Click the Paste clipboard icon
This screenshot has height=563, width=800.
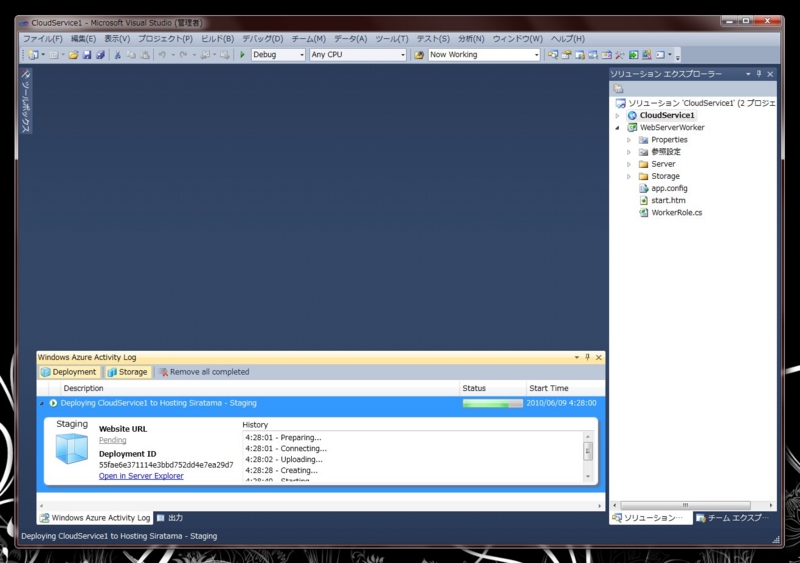[145, 55]
